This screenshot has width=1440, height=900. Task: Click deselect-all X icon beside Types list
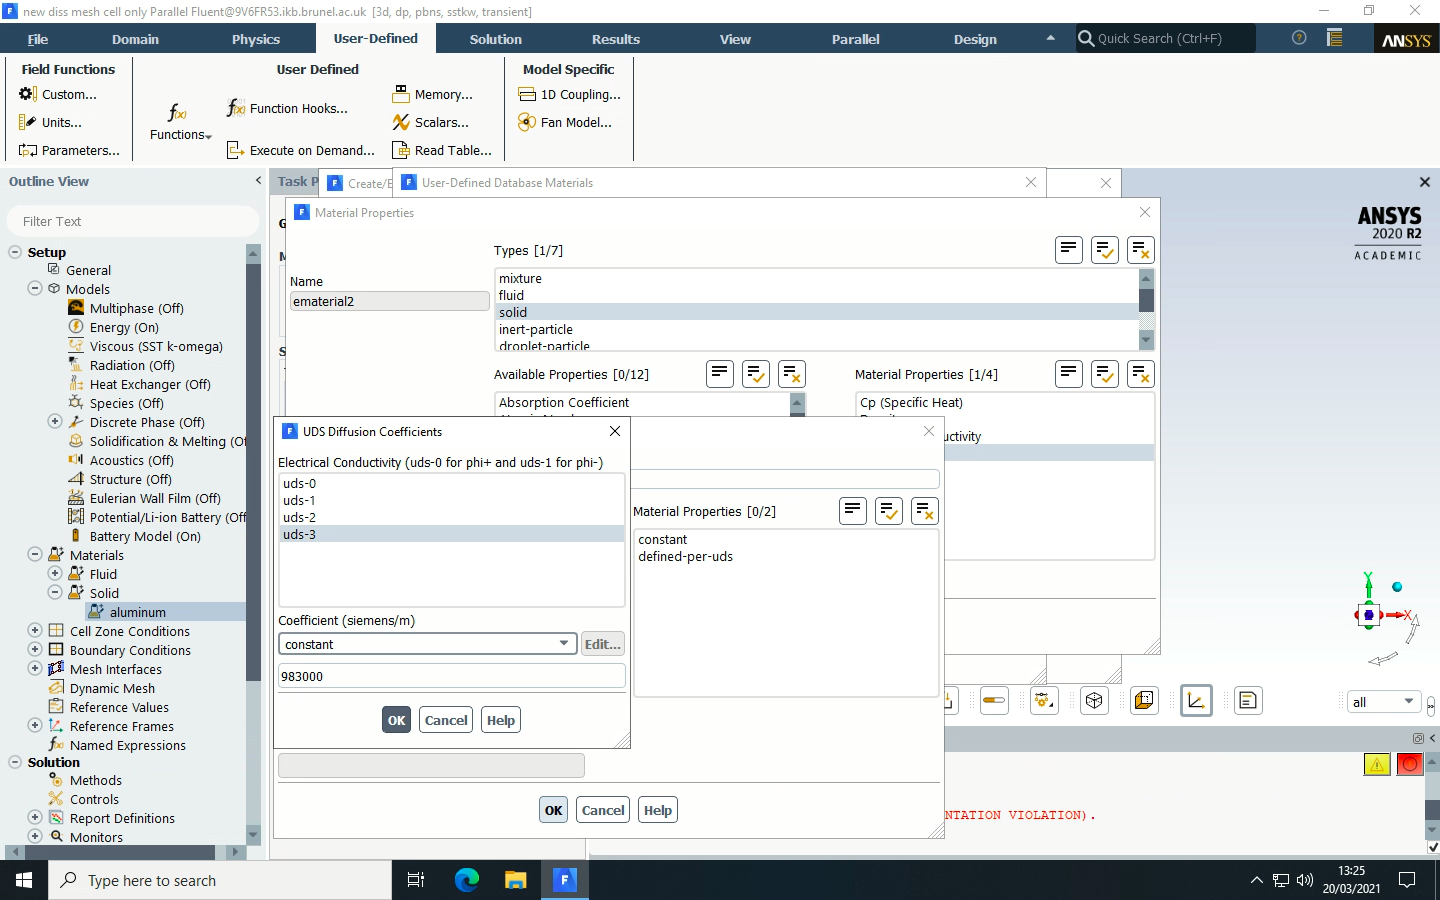(1141, 250)
